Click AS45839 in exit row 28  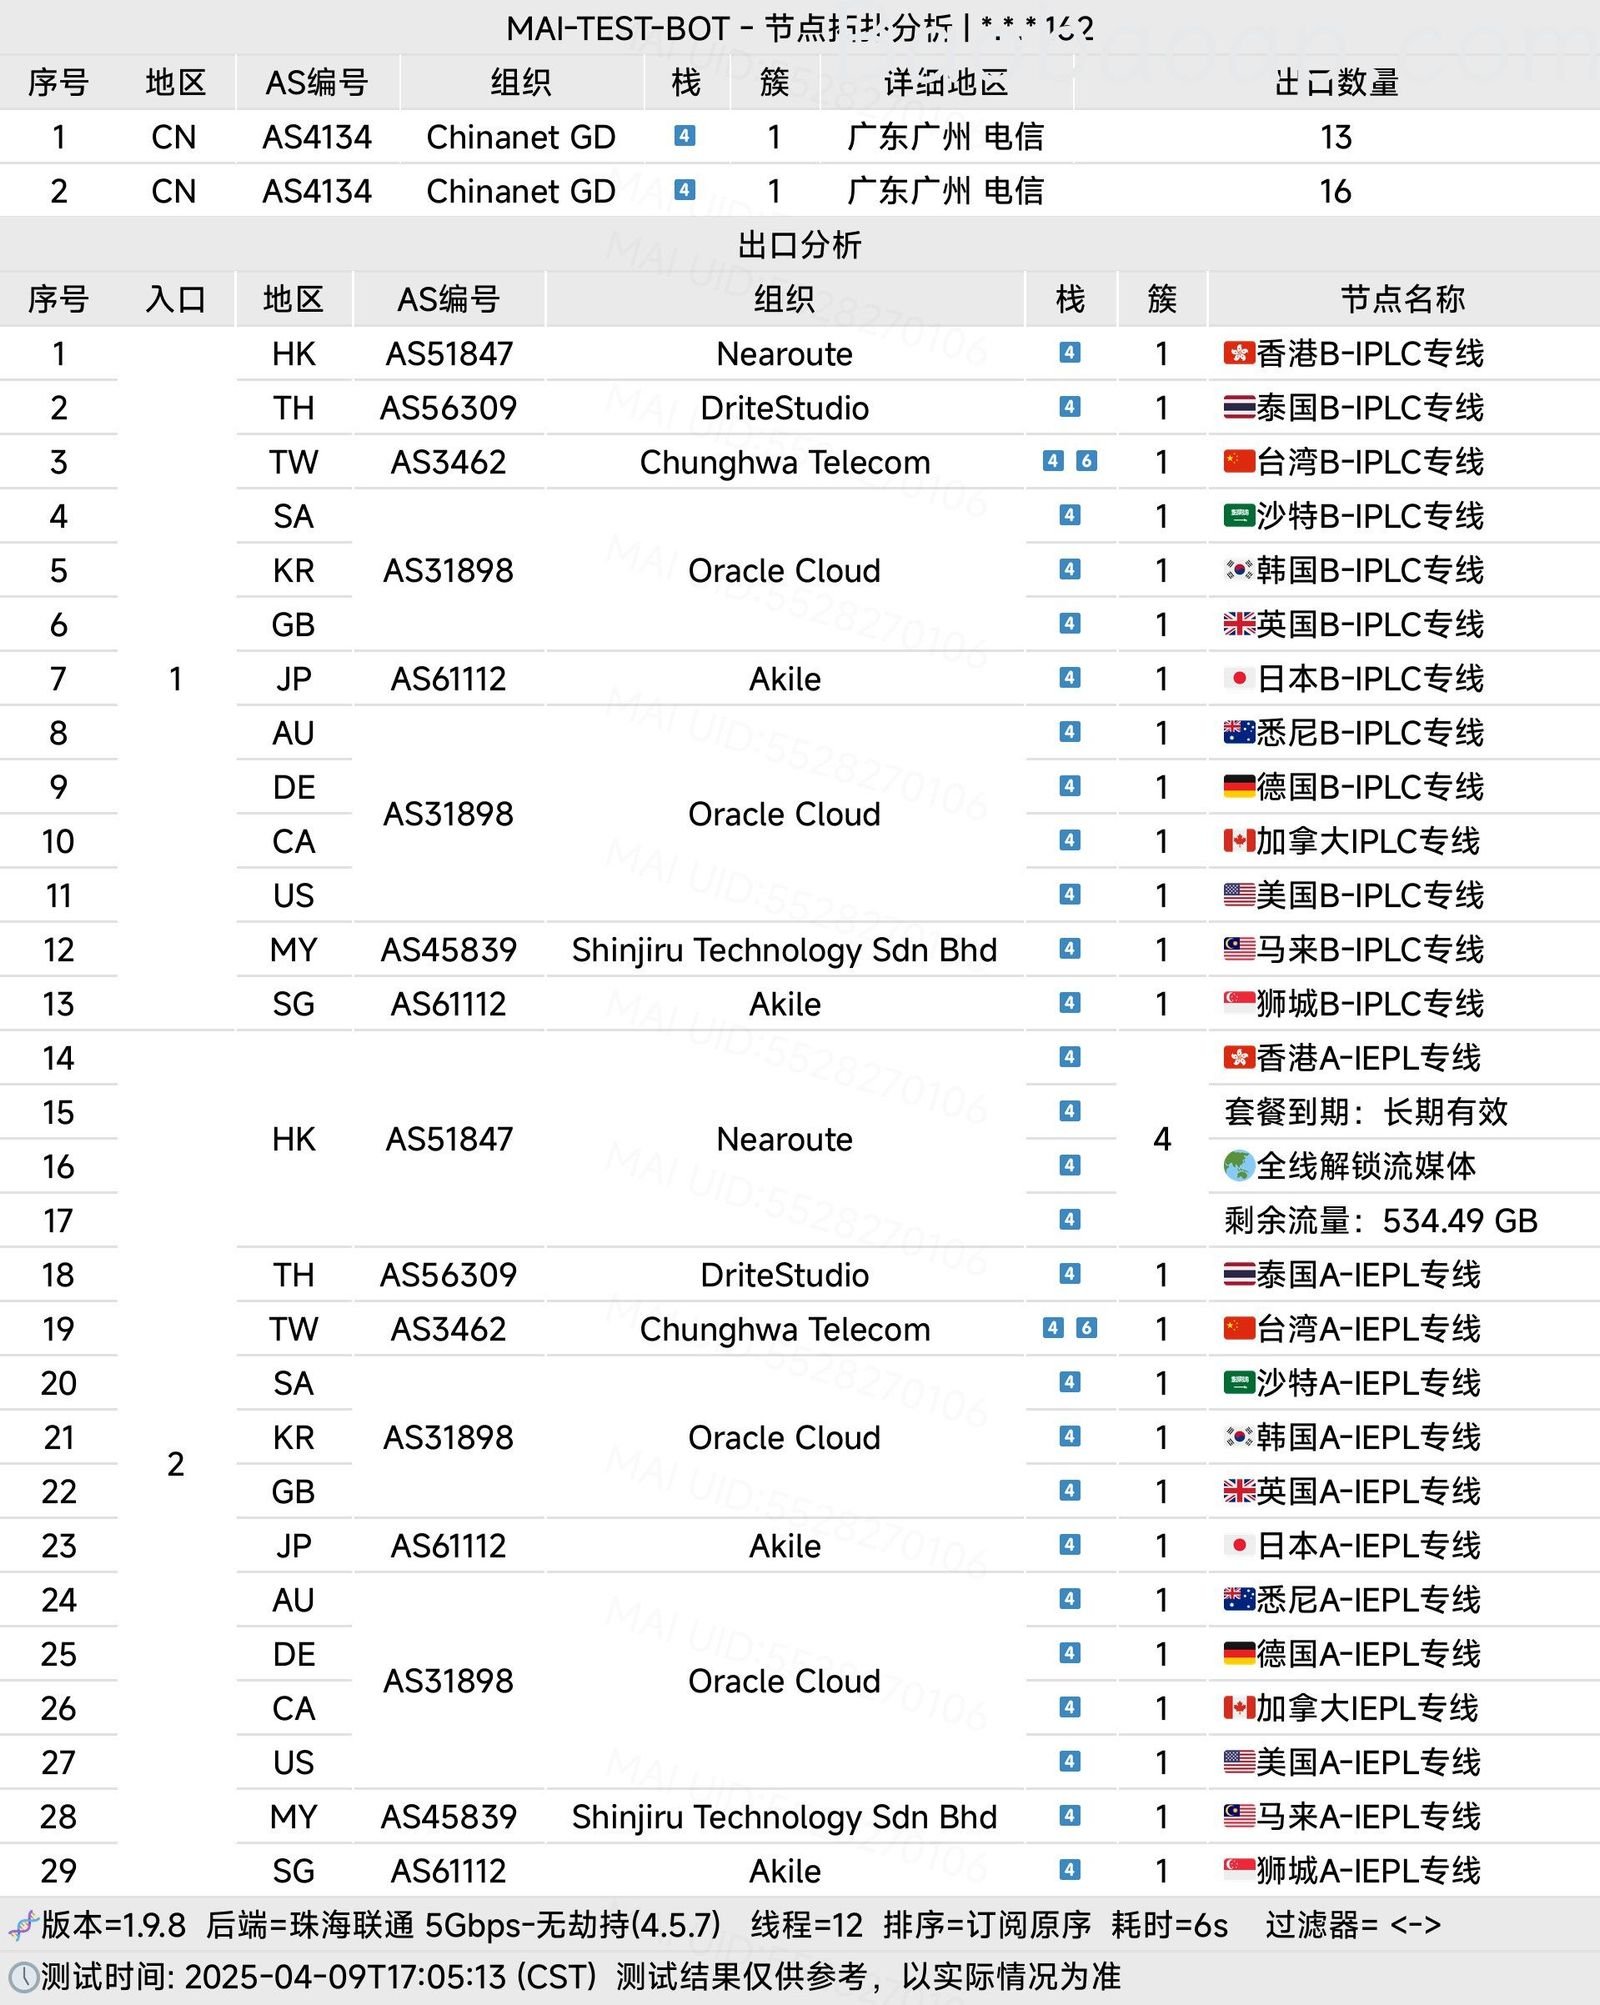click(448, 1817)
